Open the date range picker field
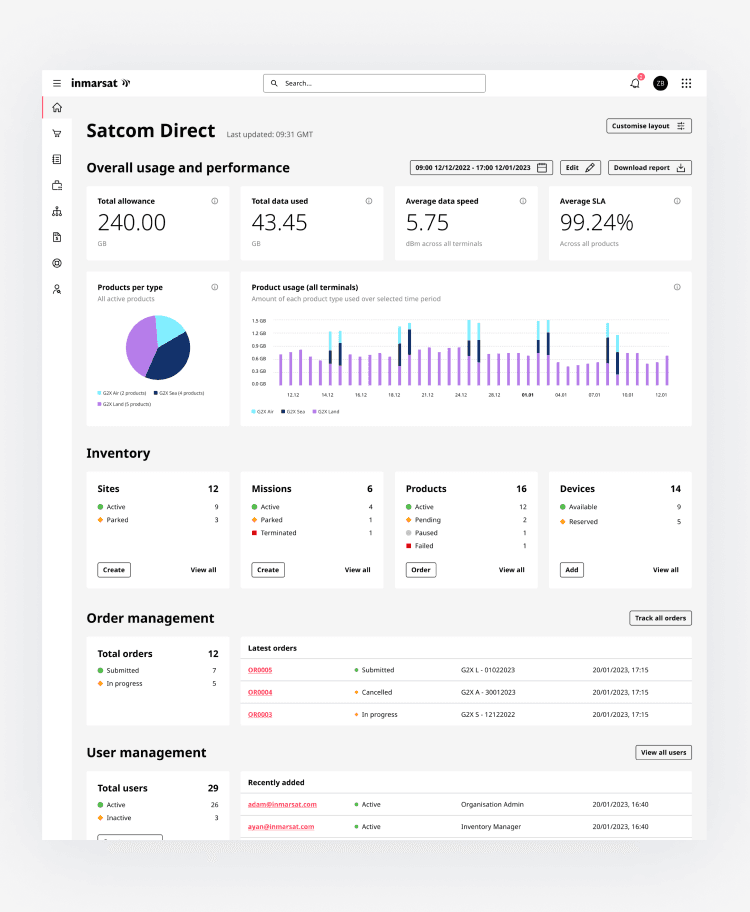750x912 pixels. point(481,168)
